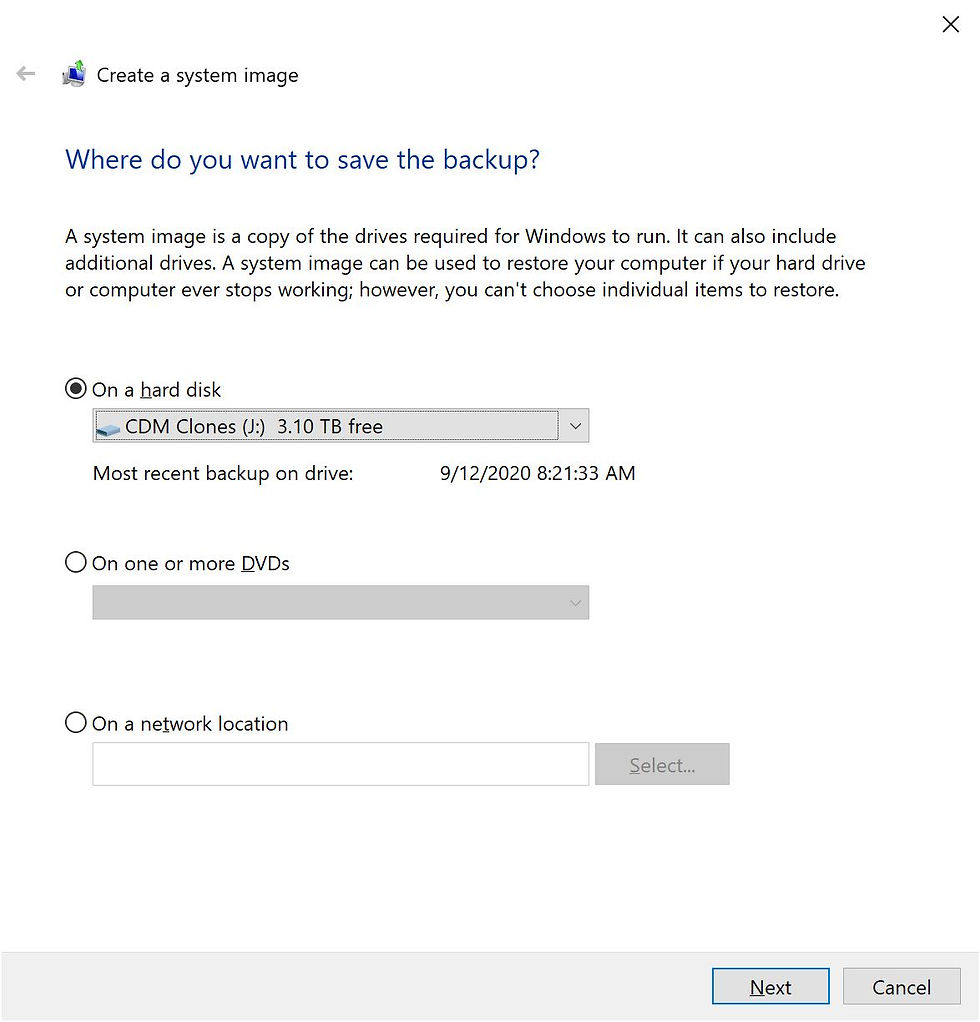Click the network location path field
Viewport: 980px width, 1022px height.
[340, 764]
